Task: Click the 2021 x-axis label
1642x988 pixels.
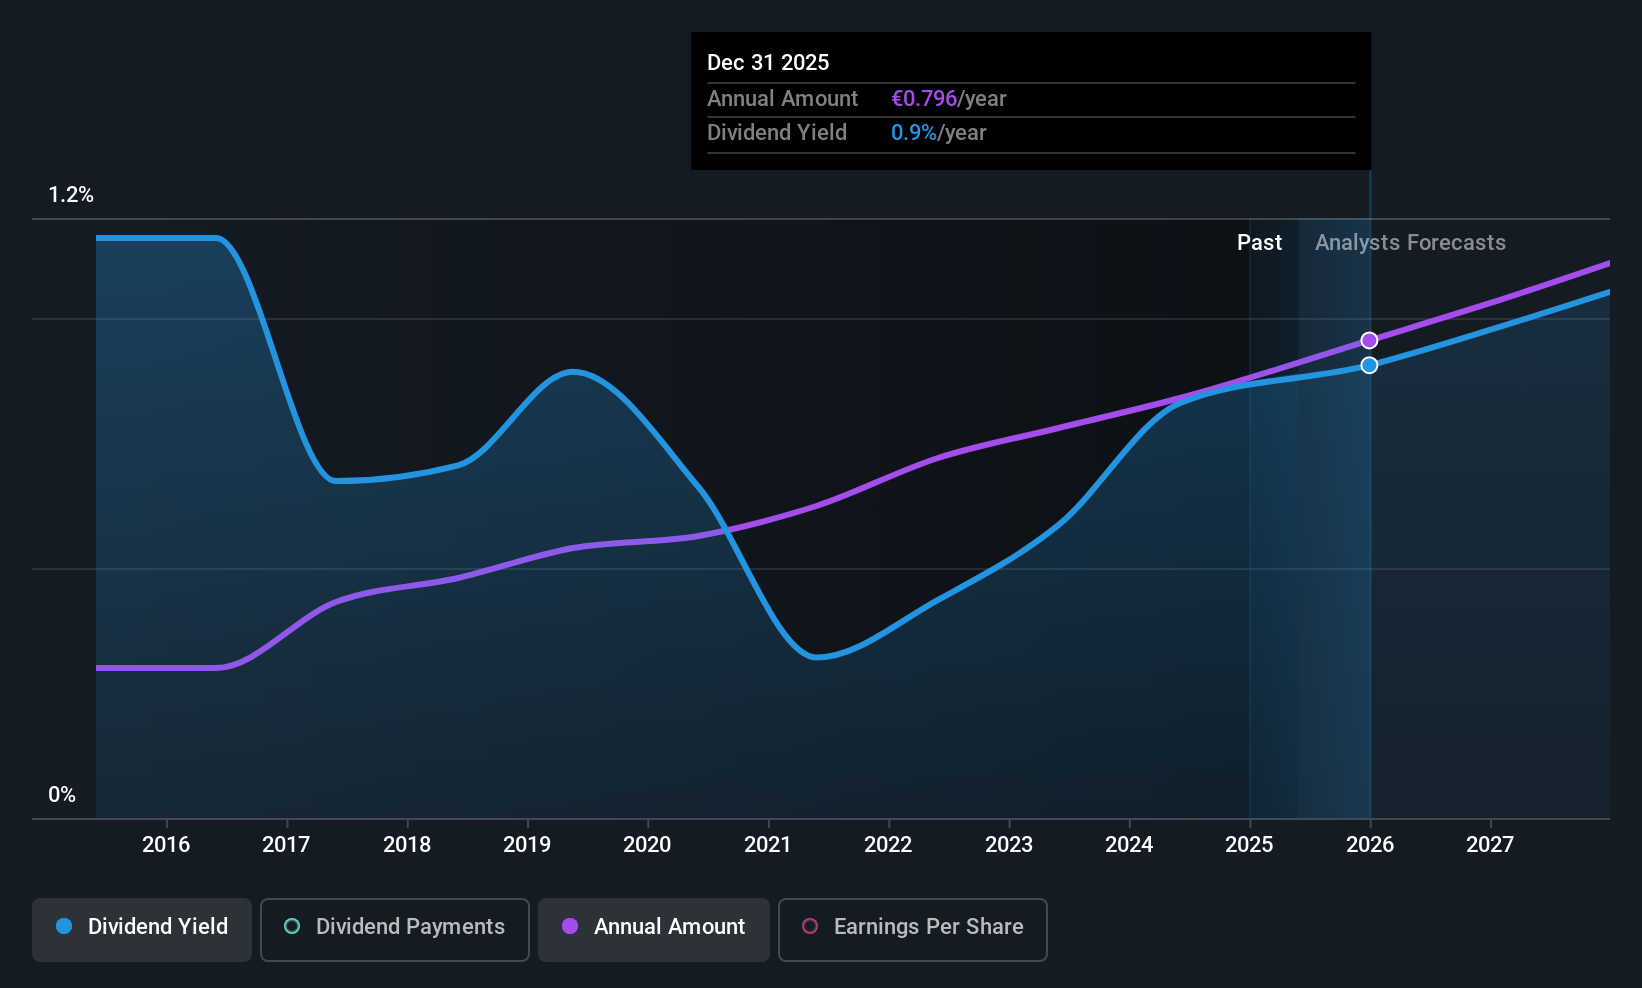Action: click(768, 845)
